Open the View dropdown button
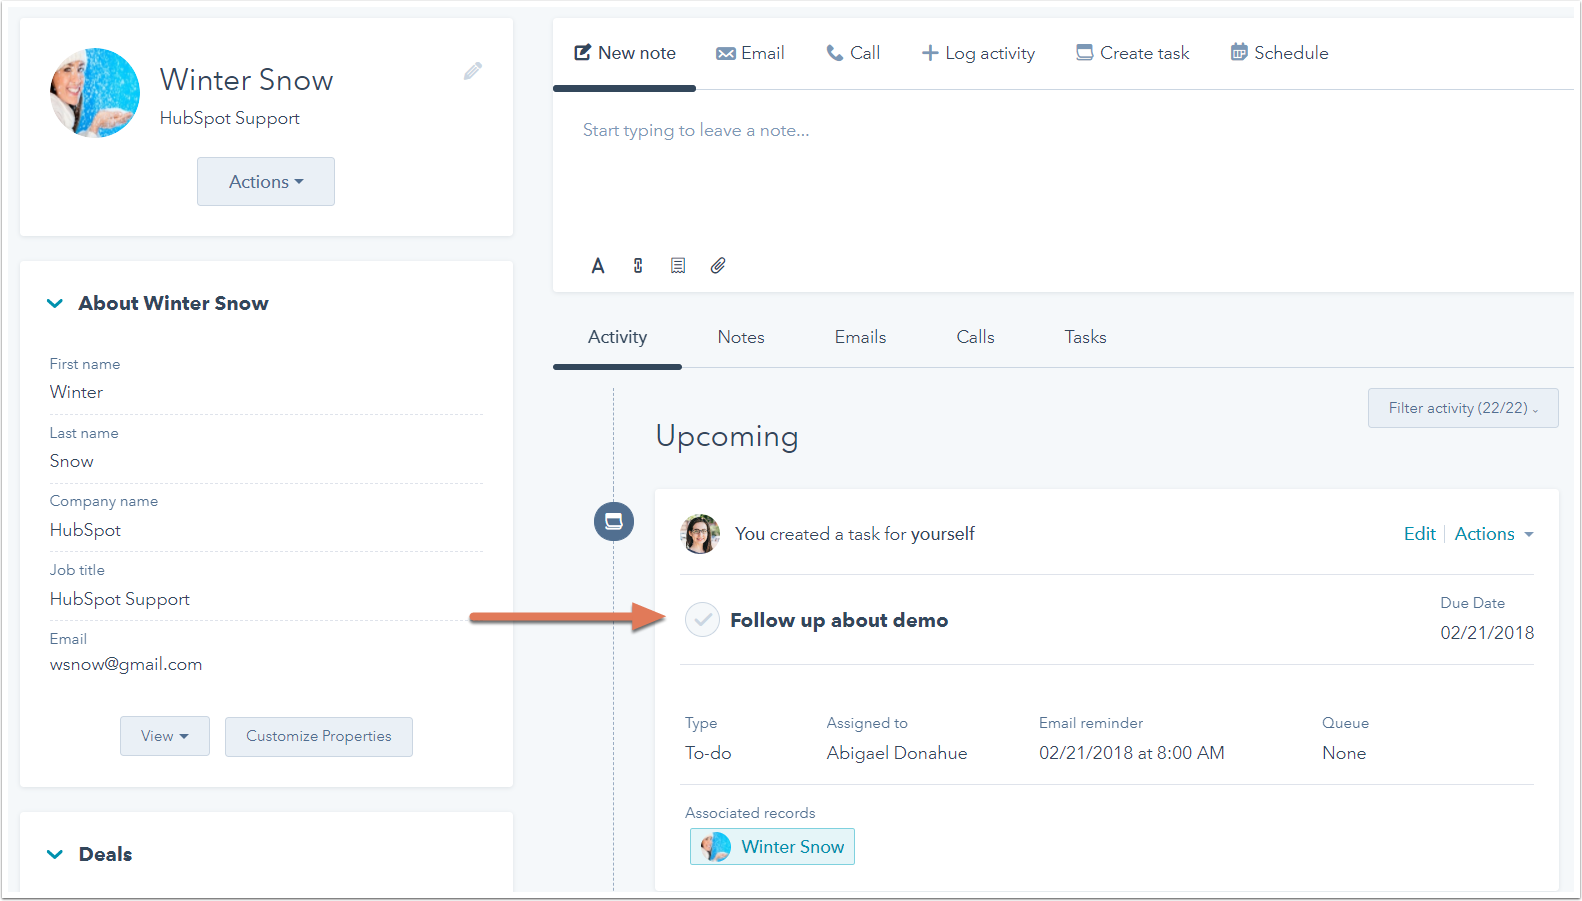 [x=165, y=736]
